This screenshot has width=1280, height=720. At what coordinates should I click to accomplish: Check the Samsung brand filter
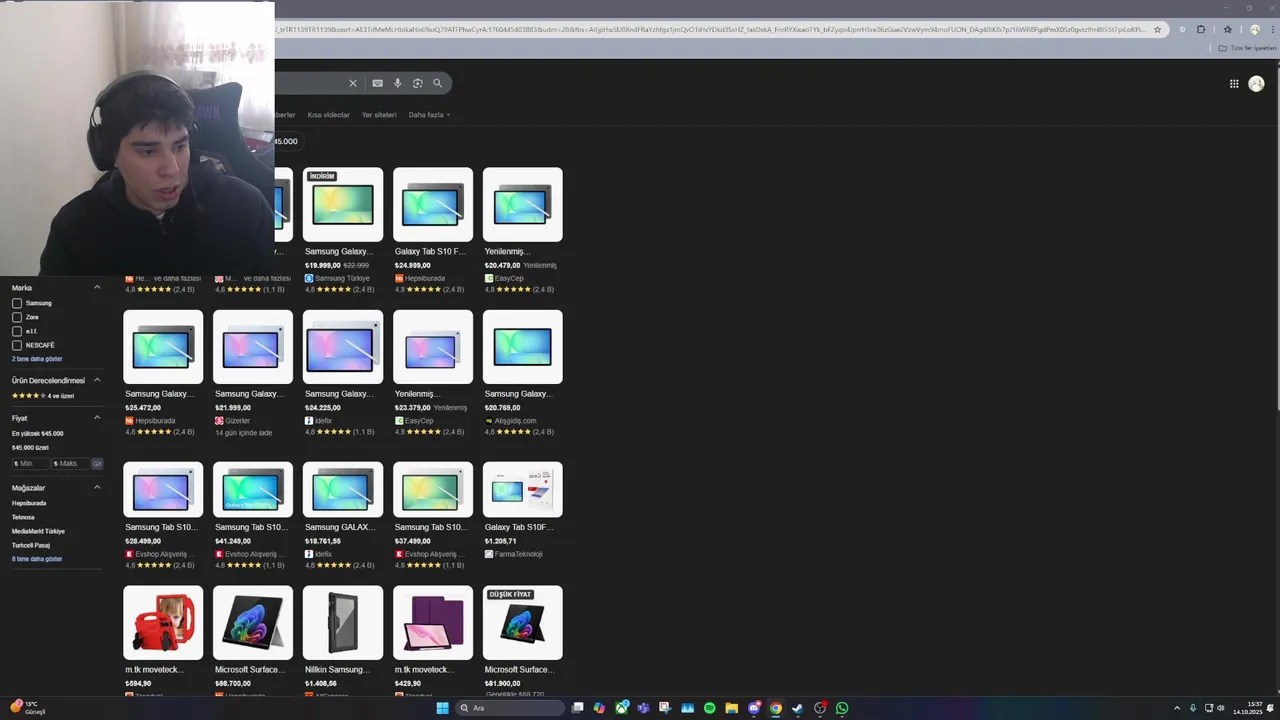tap(17, 303)
